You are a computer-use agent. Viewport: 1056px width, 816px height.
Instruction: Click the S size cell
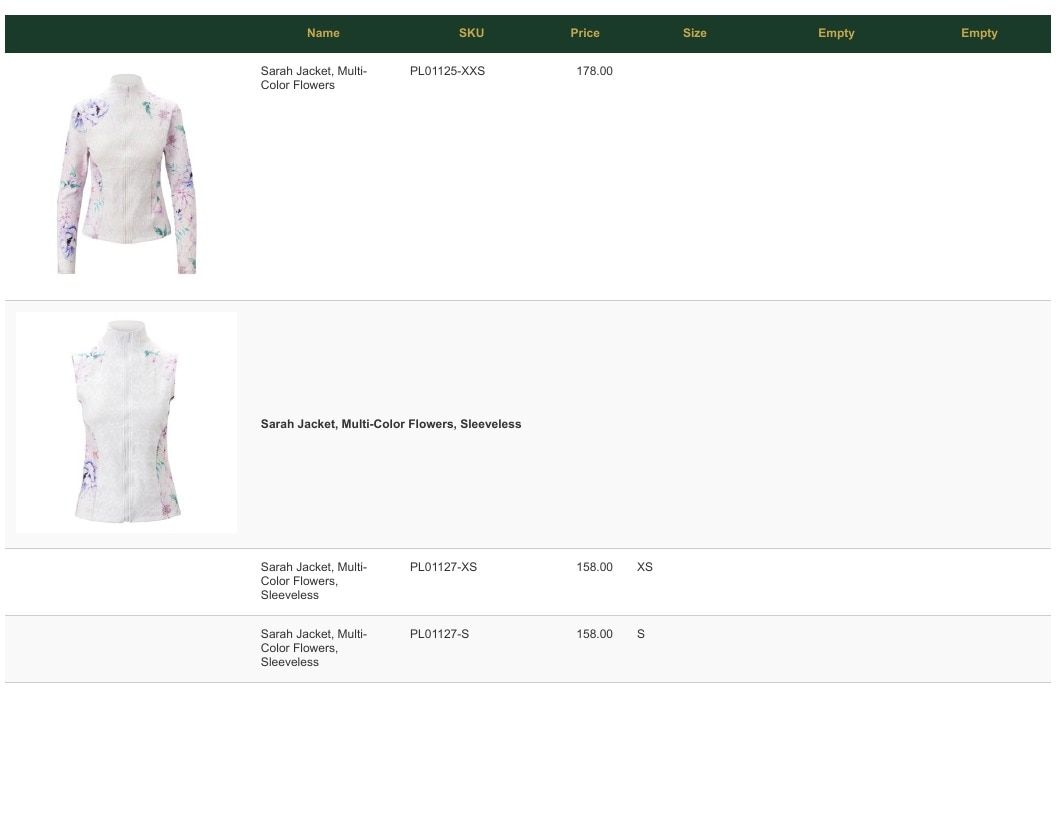[640, 634]
